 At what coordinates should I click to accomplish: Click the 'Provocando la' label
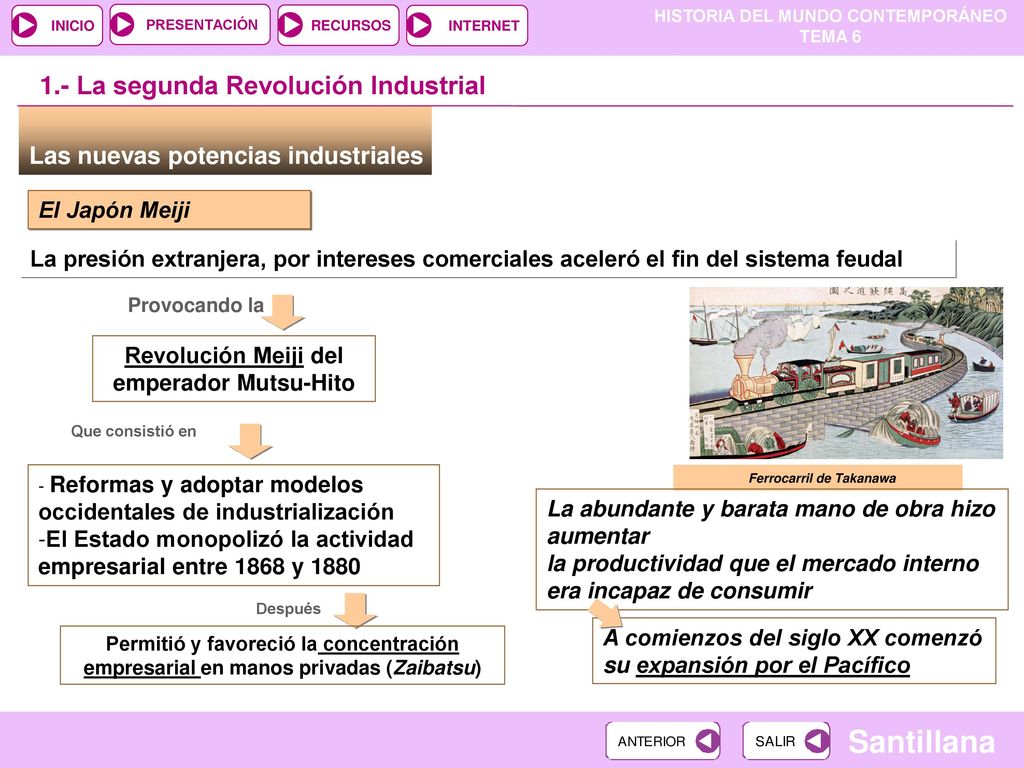(196, 305)
